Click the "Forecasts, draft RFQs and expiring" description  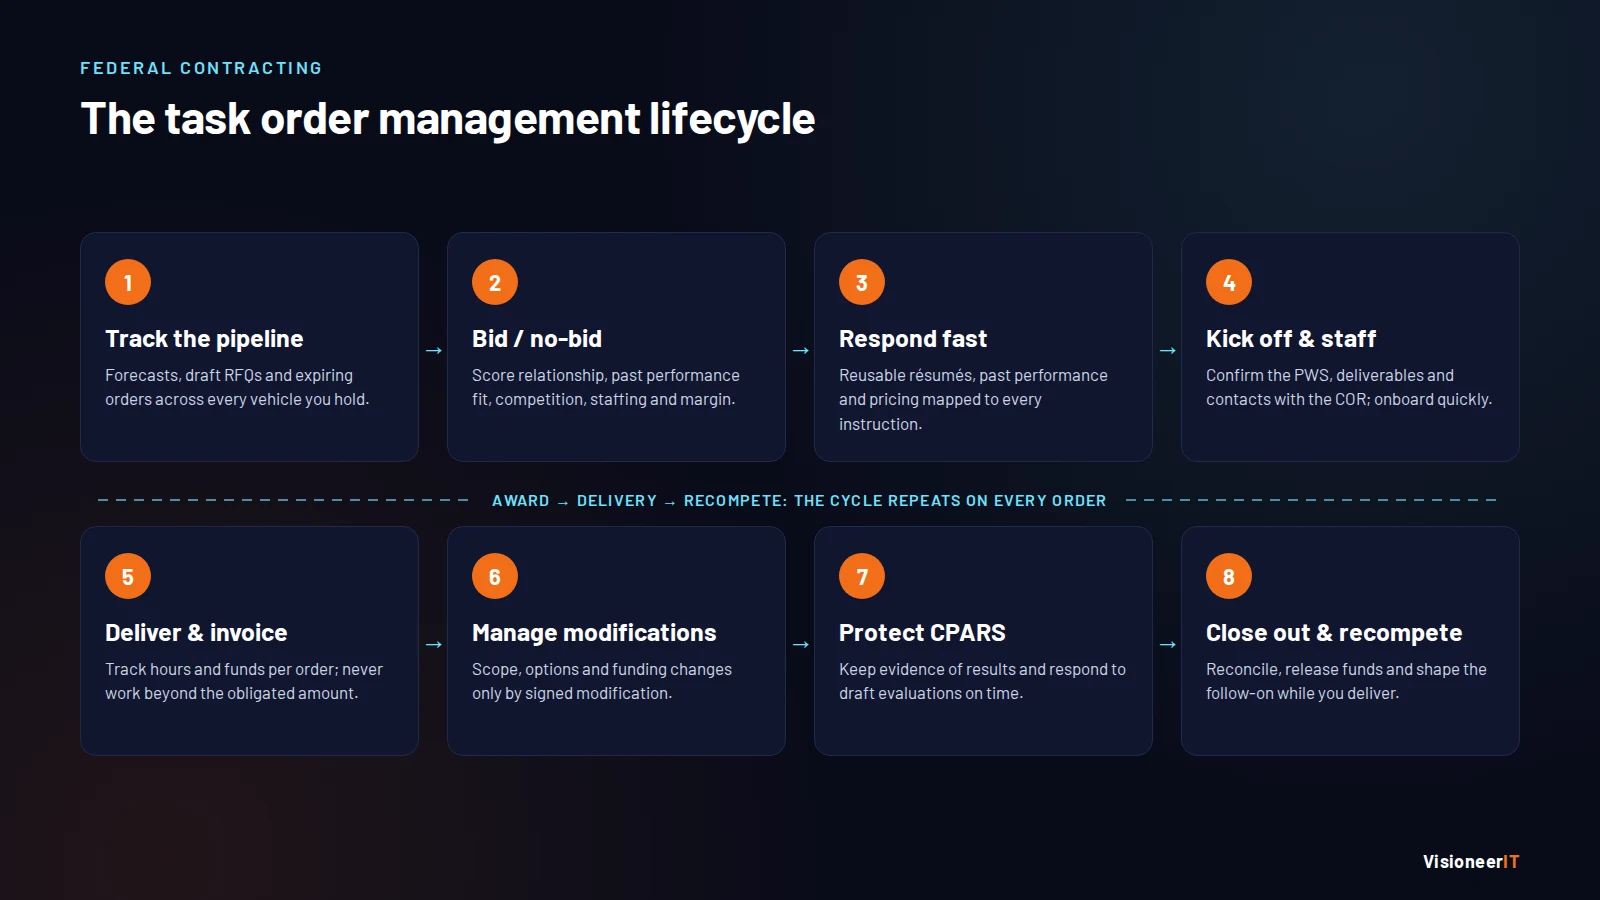click(237, 387)
